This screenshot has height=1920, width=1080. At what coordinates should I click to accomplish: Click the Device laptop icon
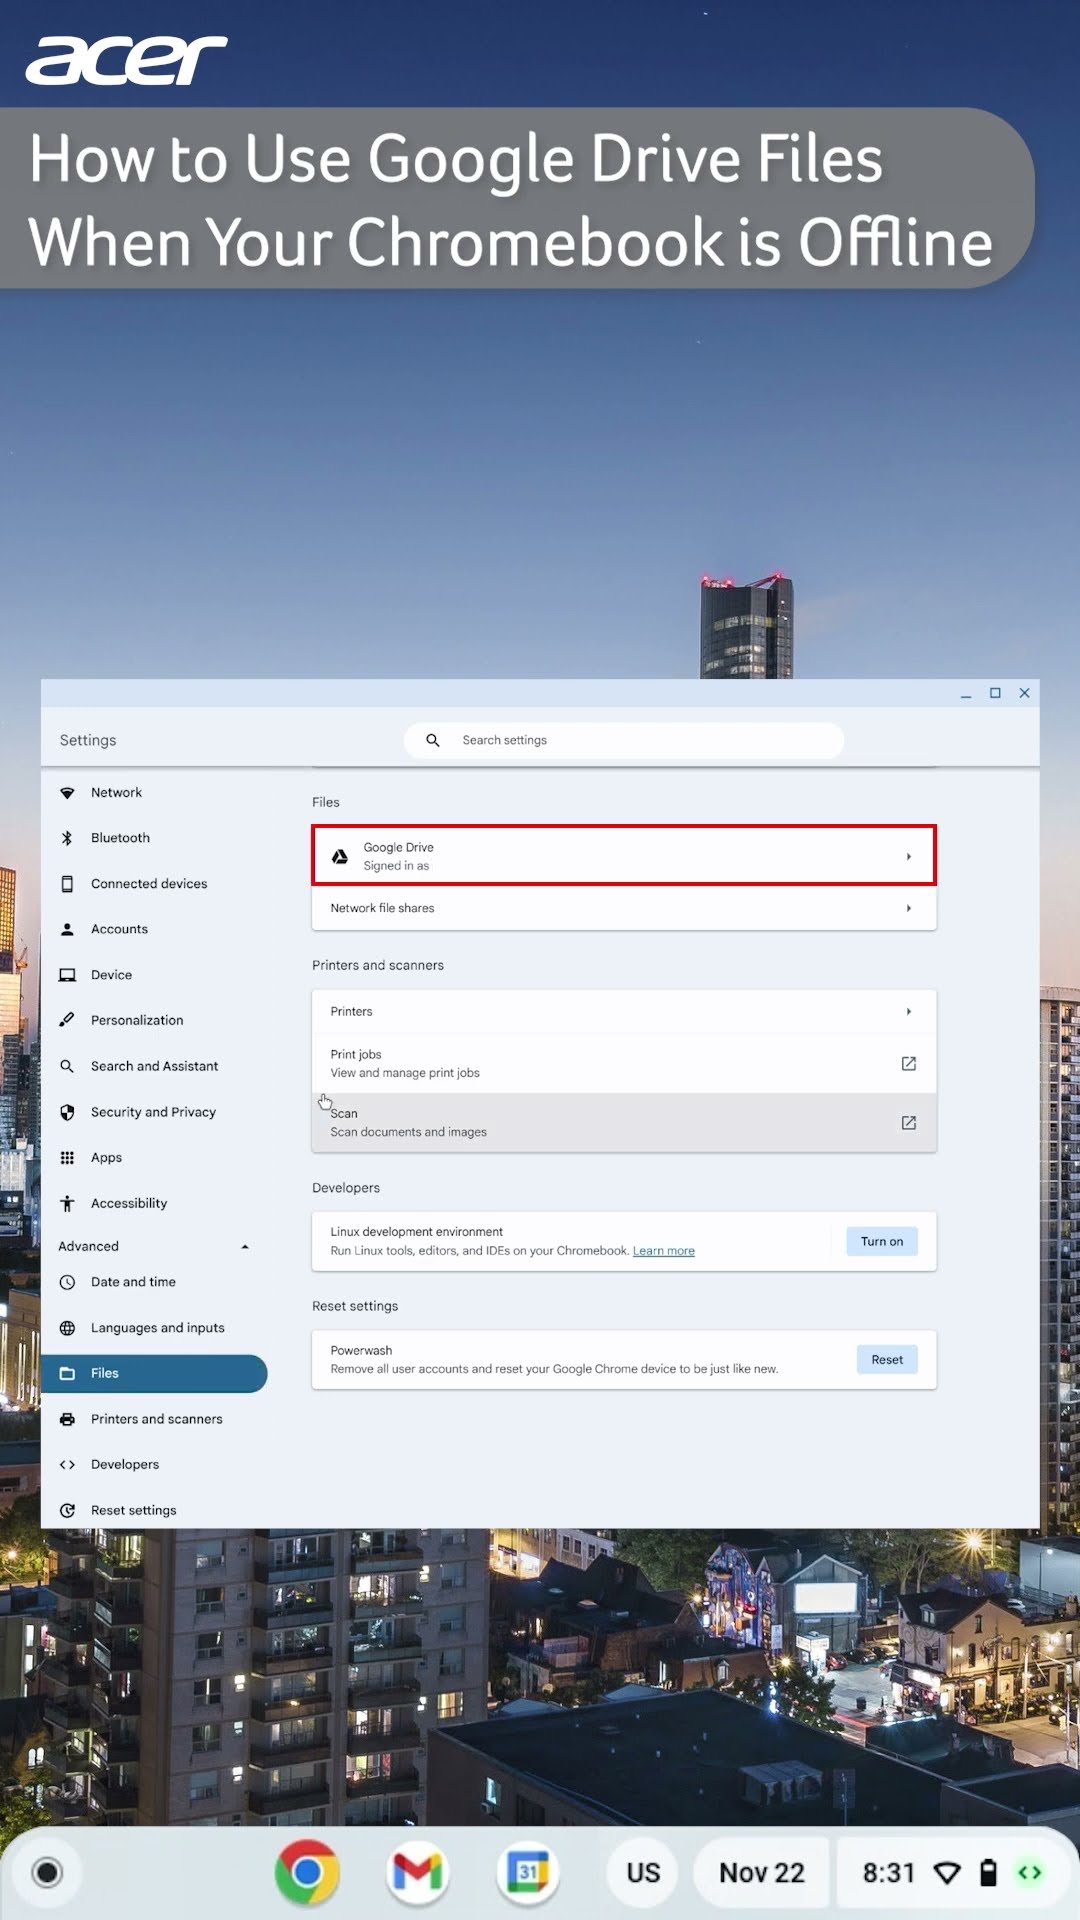coord(67,975)
